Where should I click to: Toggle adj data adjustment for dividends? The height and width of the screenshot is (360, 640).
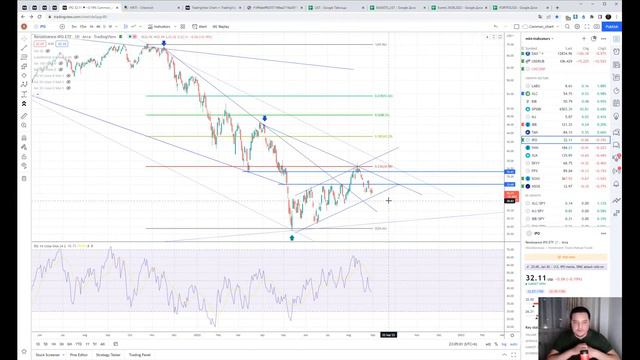point(488,344)
